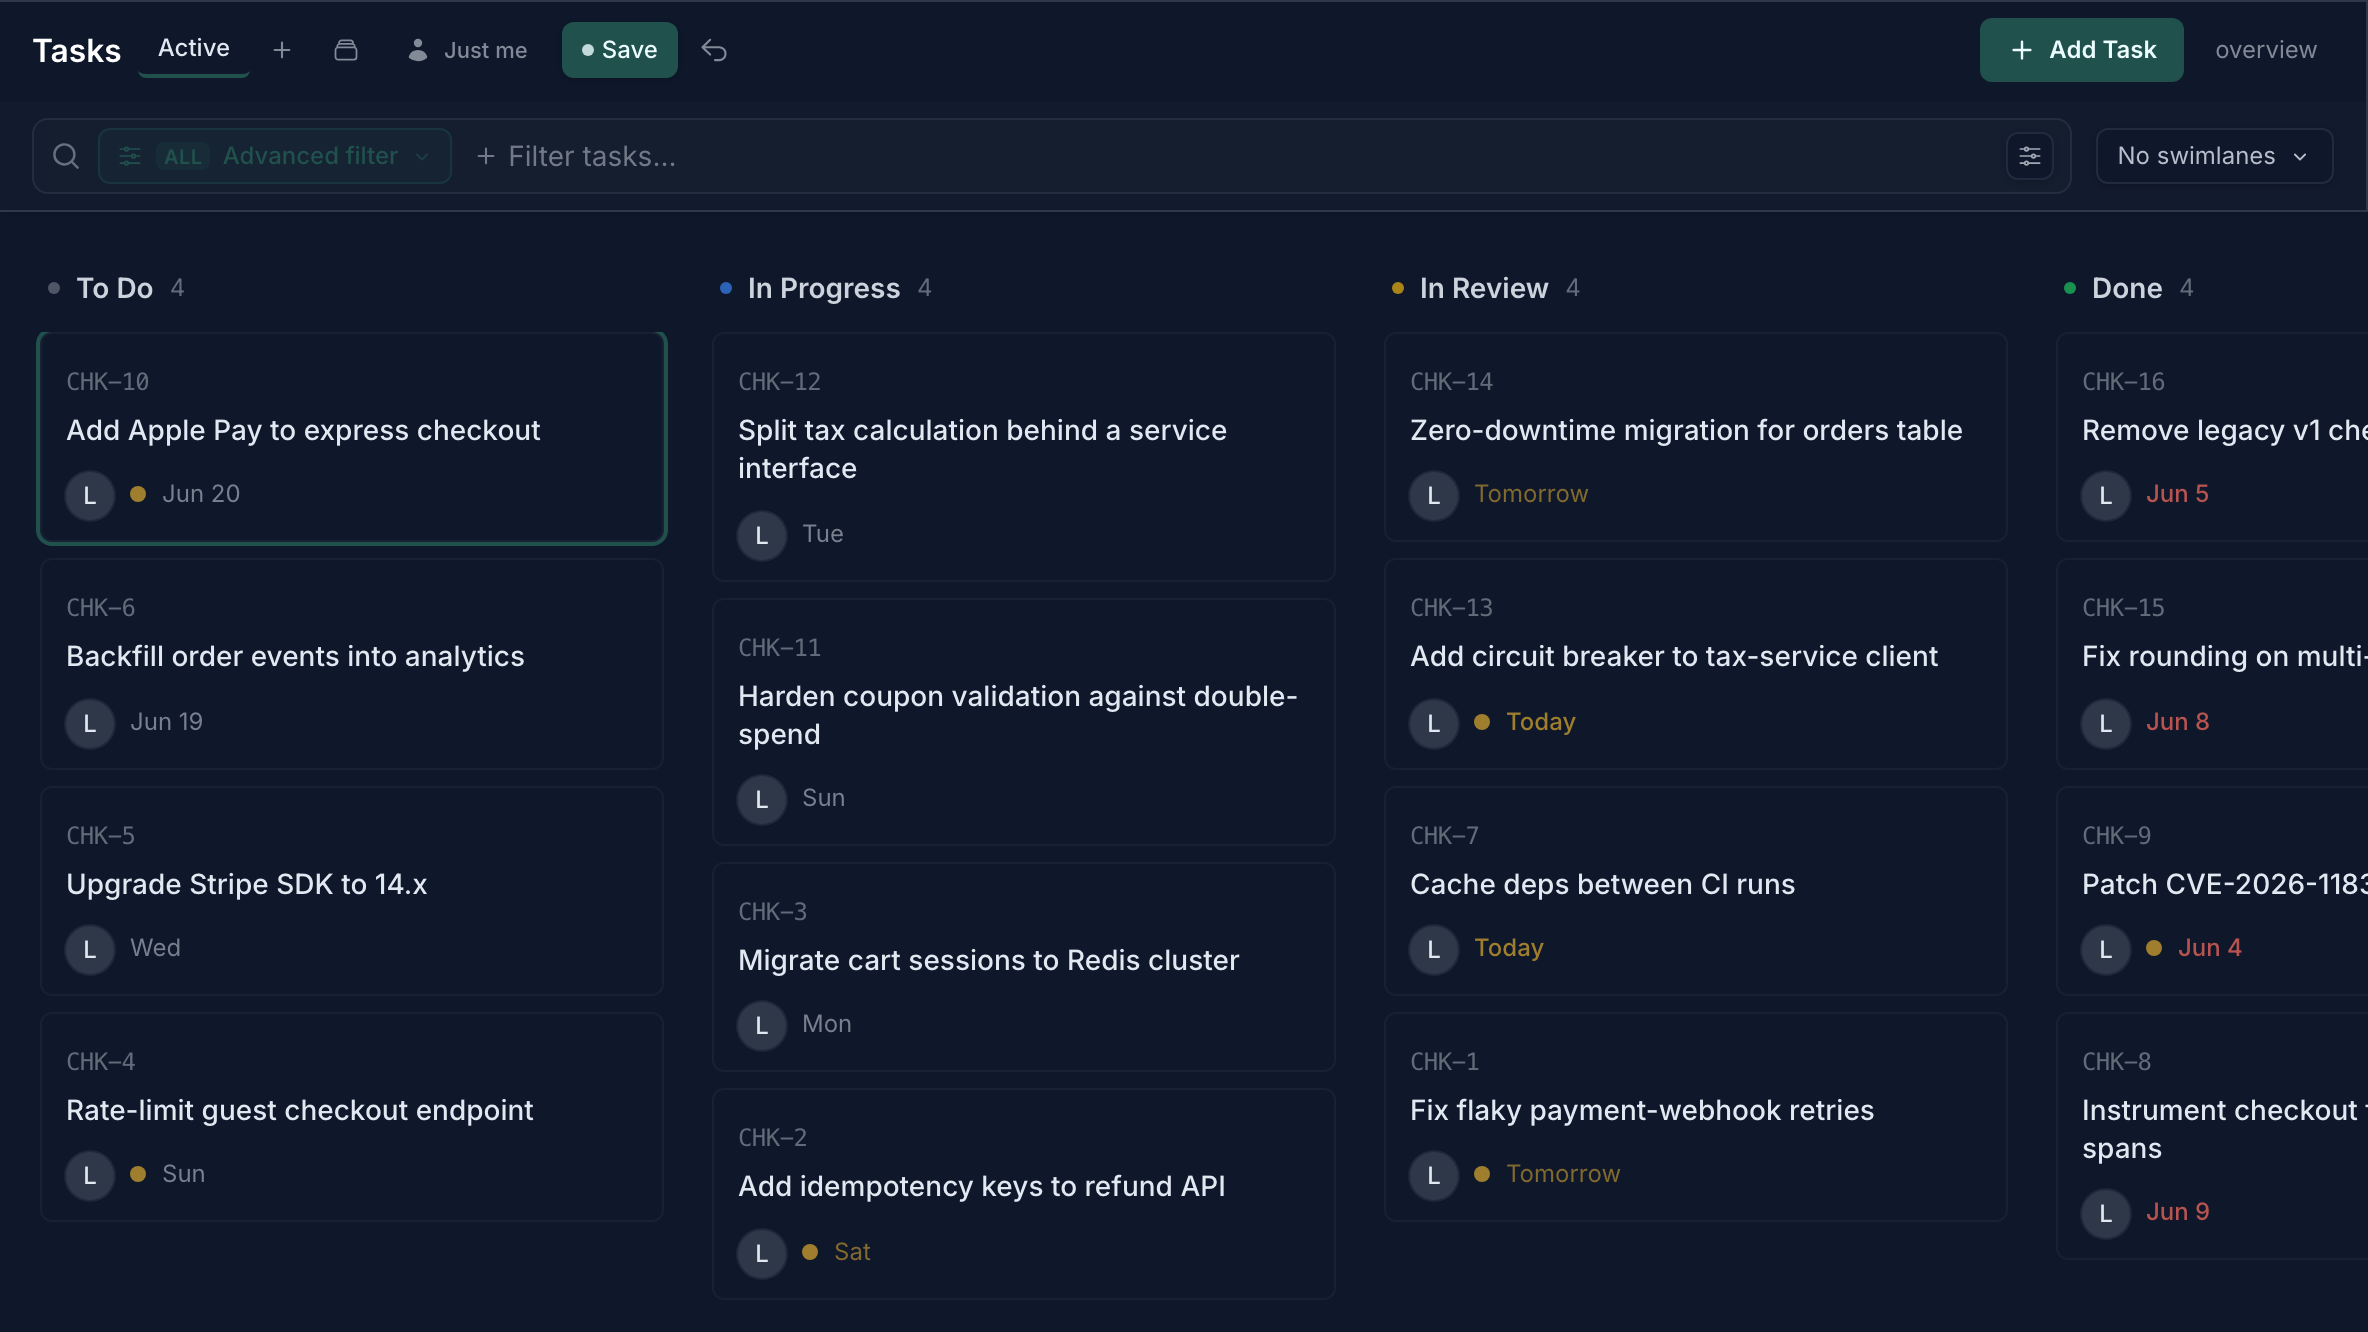Click assignee avatar on CHK-10 card

click(x=90, y=495)
